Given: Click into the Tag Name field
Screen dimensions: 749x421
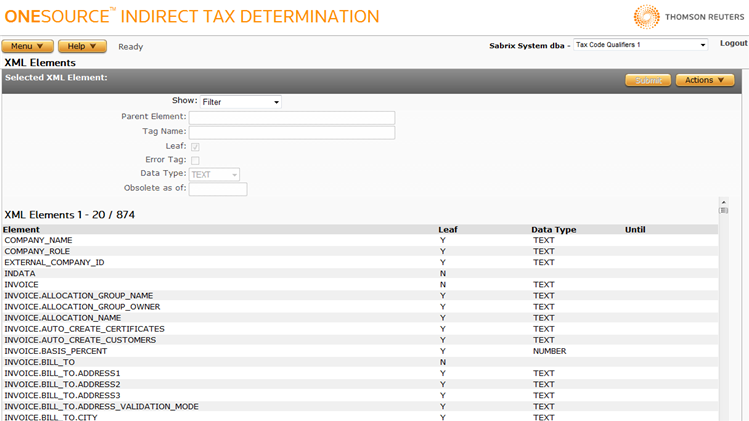Looking at the screenshot, I should tap(292, 132).
